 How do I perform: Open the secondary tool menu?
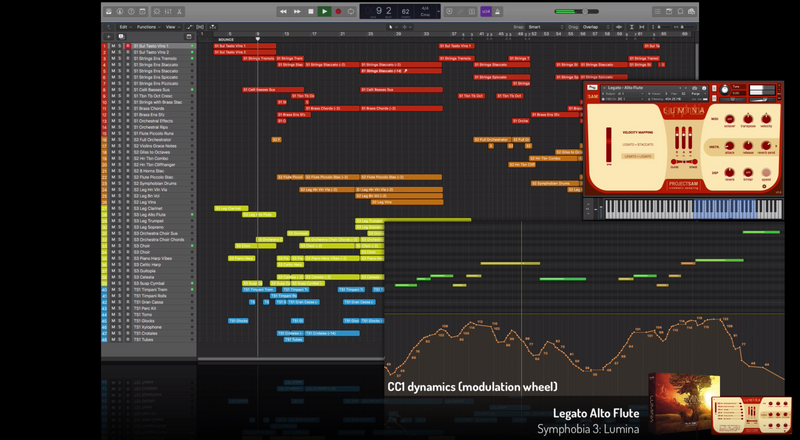pyautogui.click(x=406, y=27)
